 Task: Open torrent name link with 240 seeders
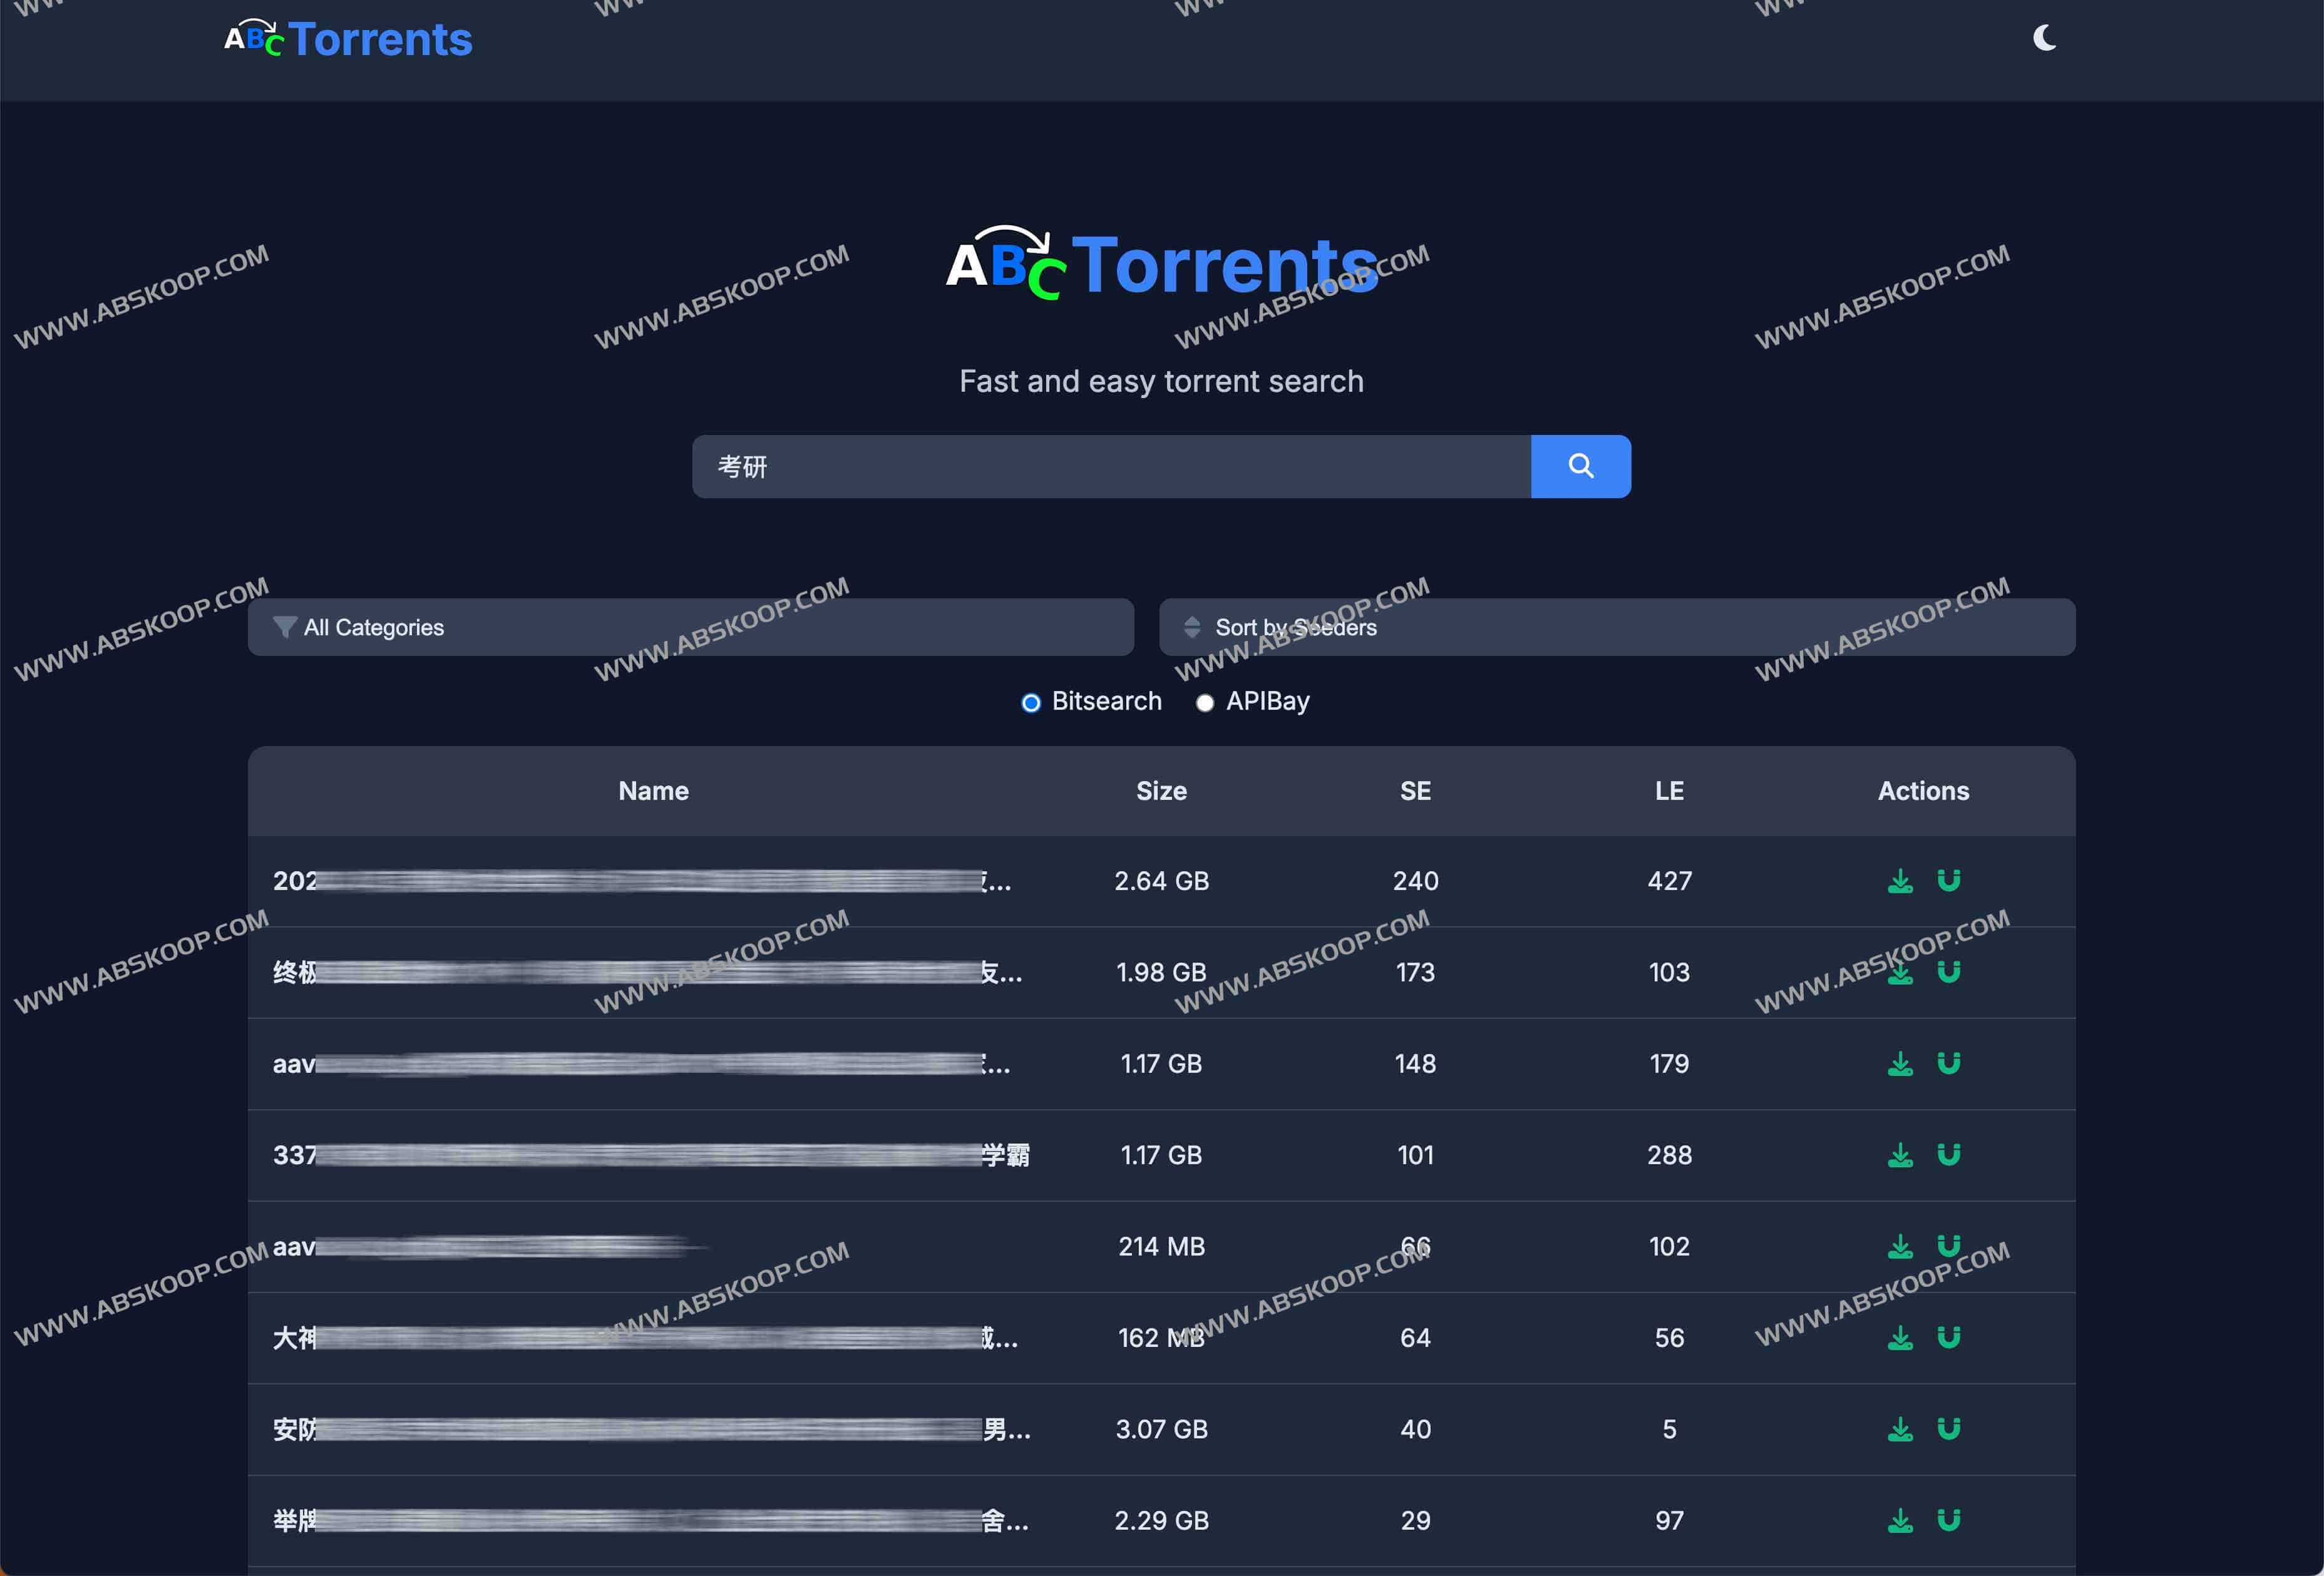pos(640,881)
